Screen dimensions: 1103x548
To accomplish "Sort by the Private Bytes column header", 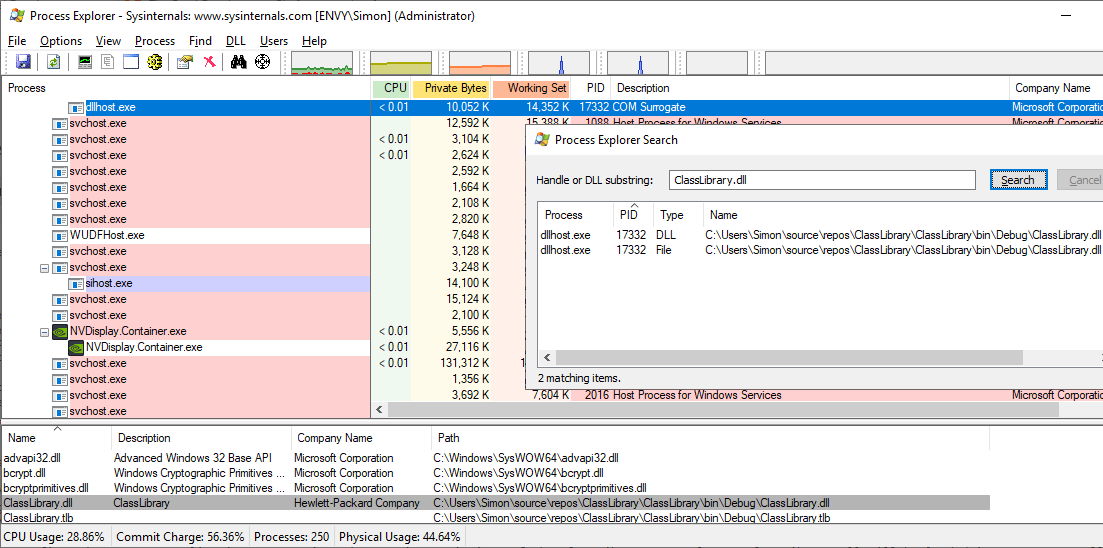I will (452, 88).
